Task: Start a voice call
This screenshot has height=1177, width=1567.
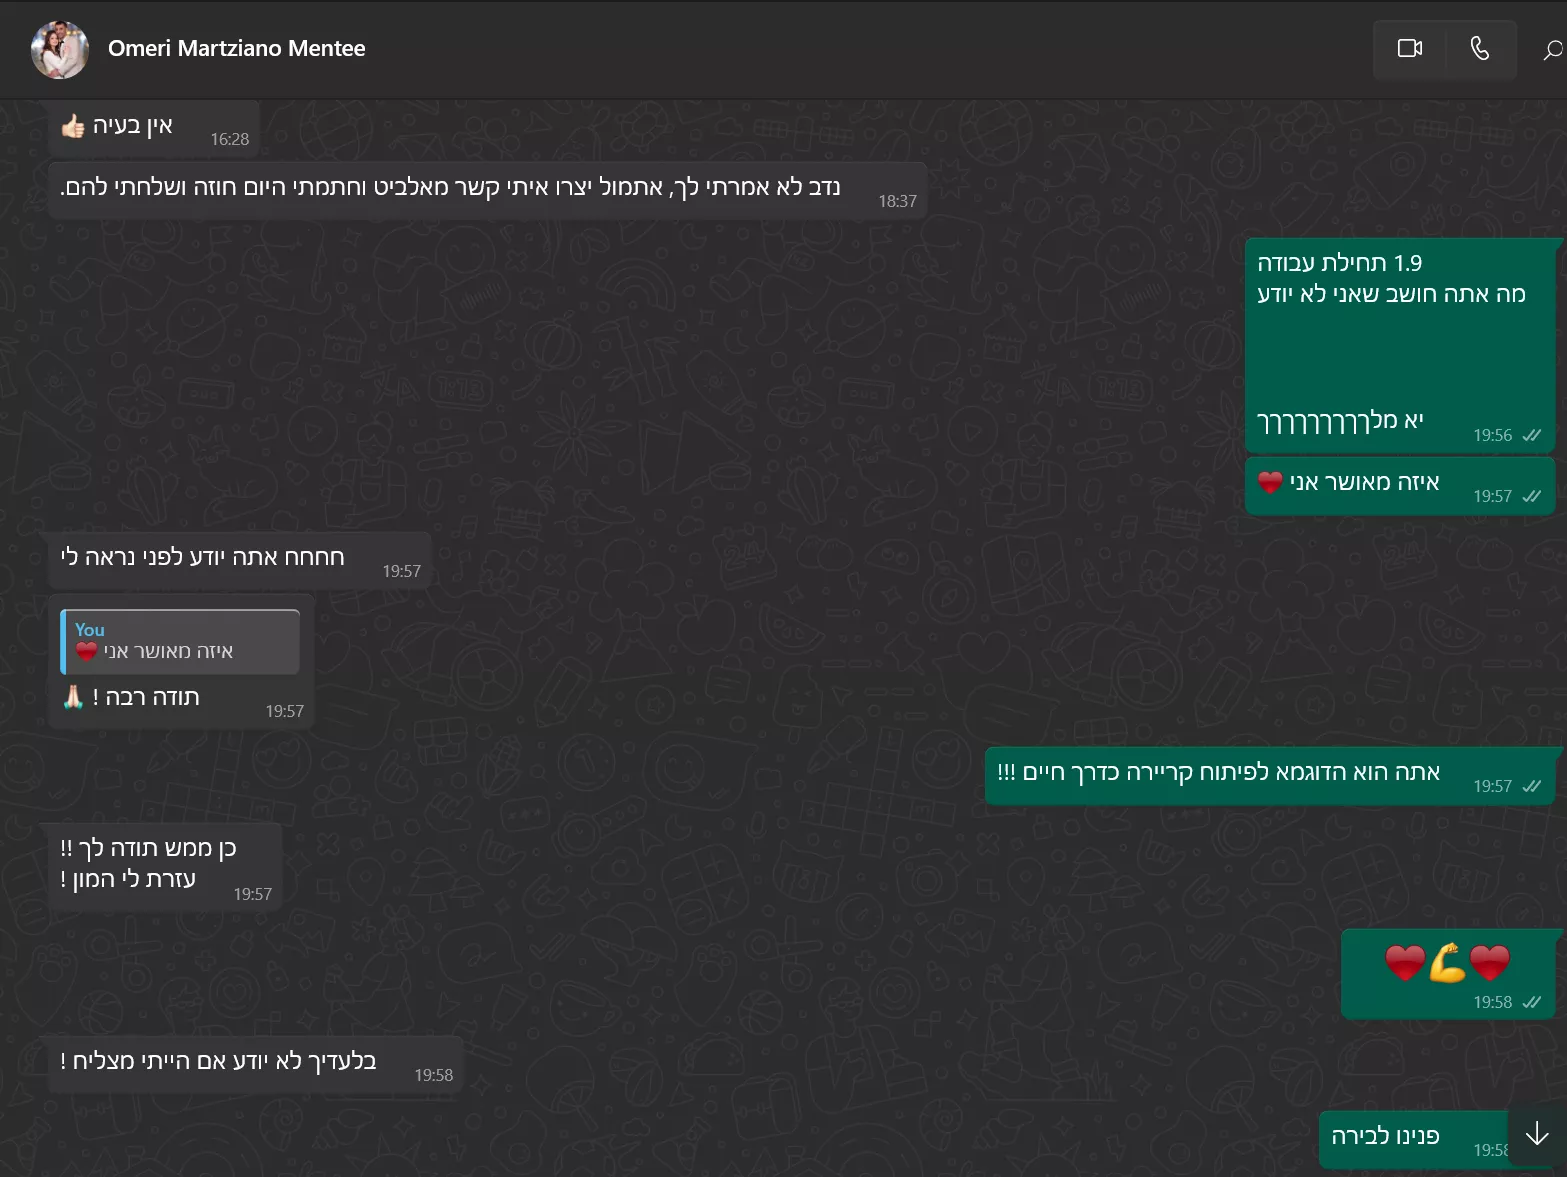Action: (x=1480, y=48)
